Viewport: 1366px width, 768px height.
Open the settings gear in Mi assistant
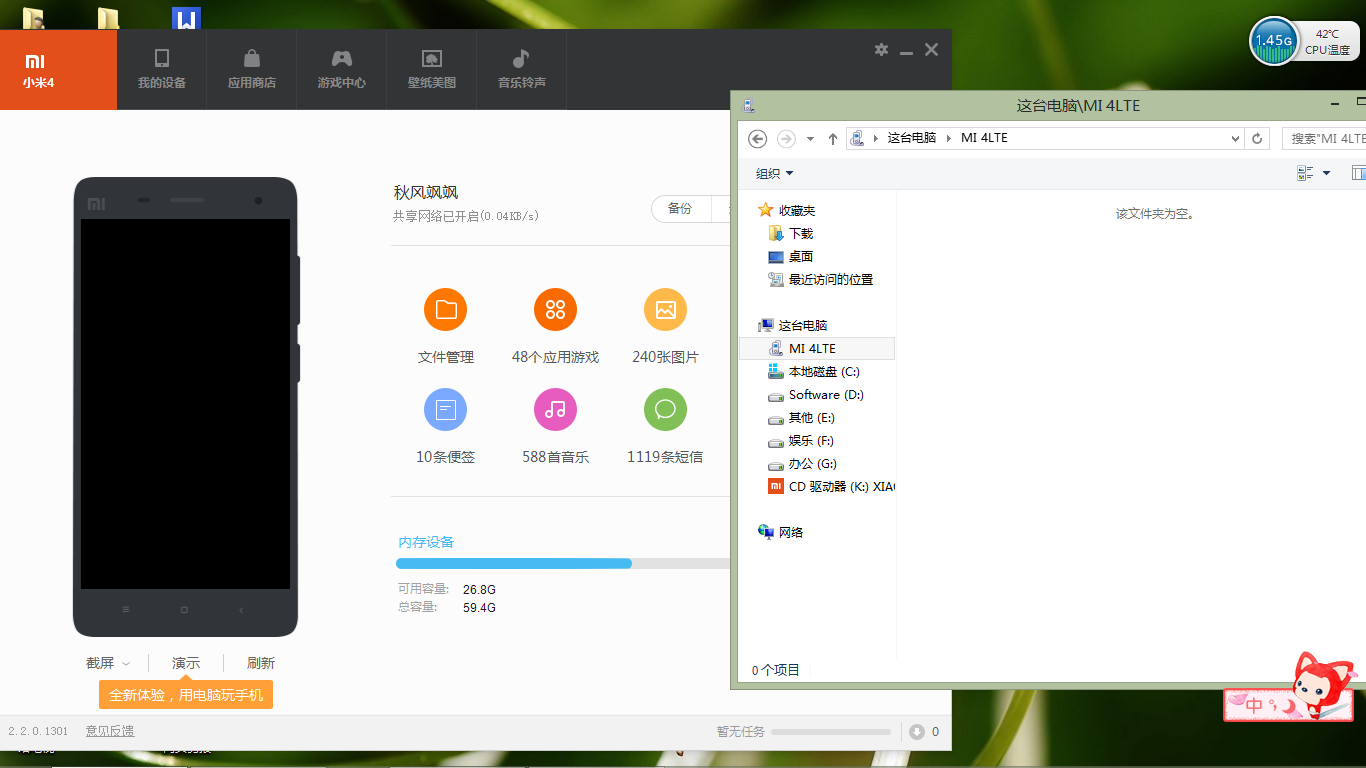(x=881, y=49)
